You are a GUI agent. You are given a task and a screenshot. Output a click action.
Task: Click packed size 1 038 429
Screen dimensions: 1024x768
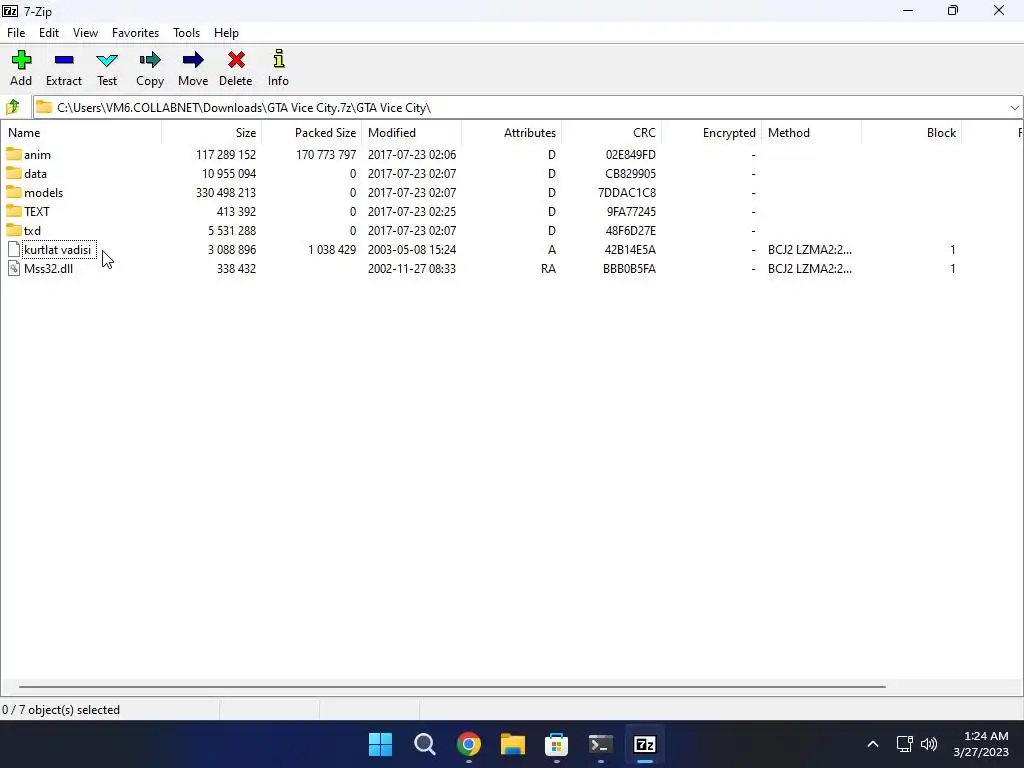[x=332, y=249]
